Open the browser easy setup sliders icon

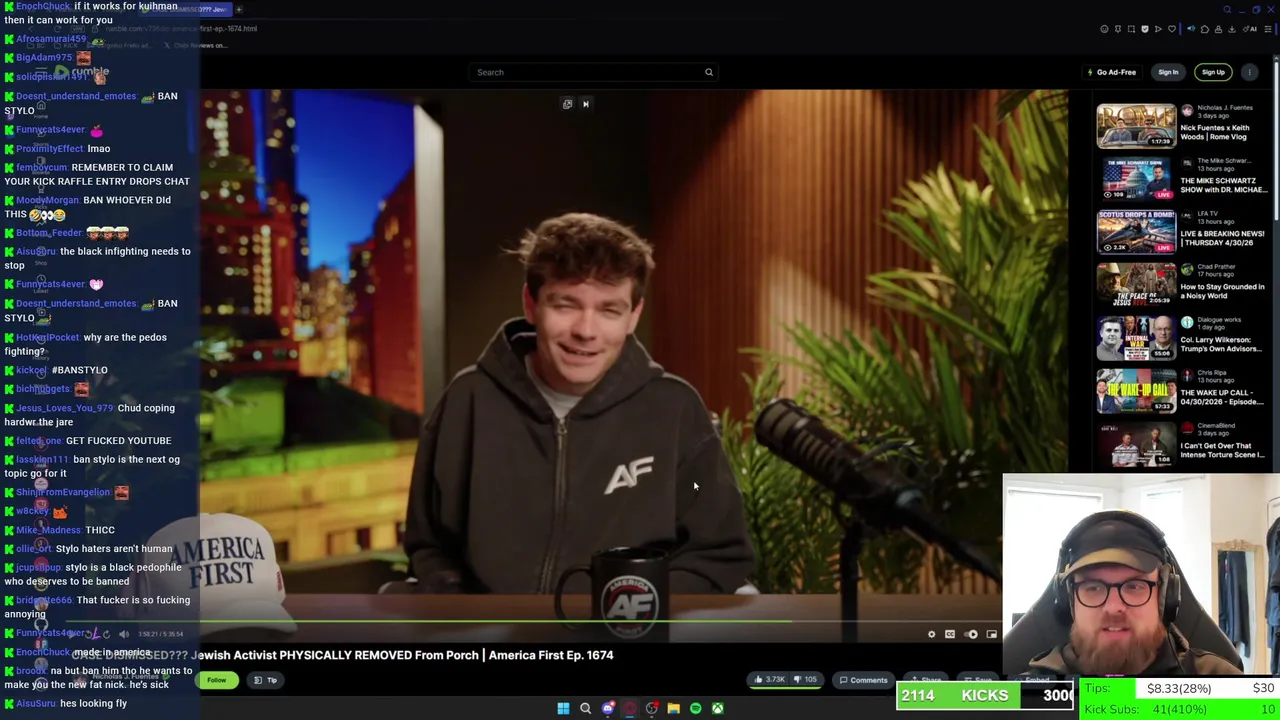(1268, 29)
